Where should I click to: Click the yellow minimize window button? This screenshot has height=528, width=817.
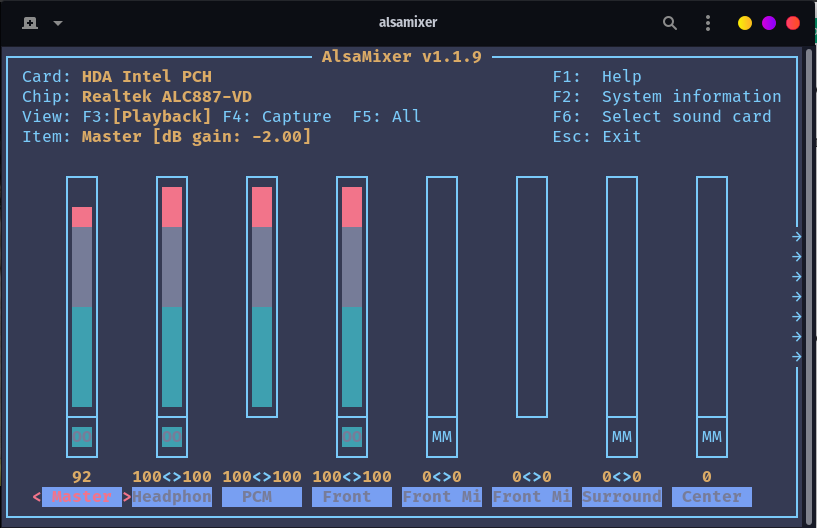[x=745, y=23]
